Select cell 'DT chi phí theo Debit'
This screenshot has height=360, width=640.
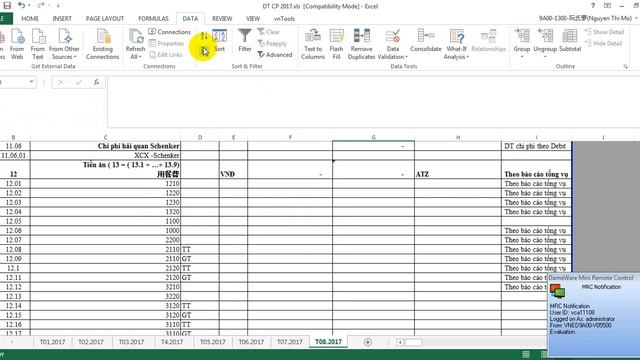(536, 146)
